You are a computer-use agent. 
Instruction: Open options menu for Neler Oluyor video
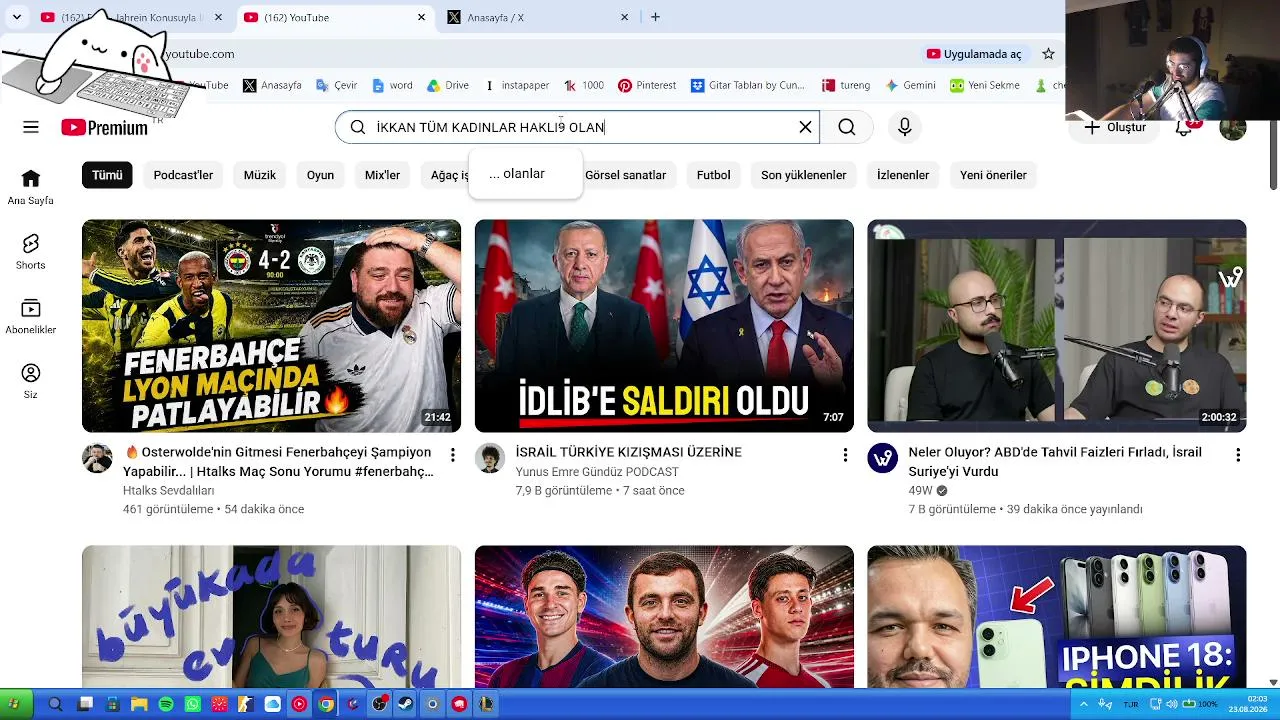1238,455
